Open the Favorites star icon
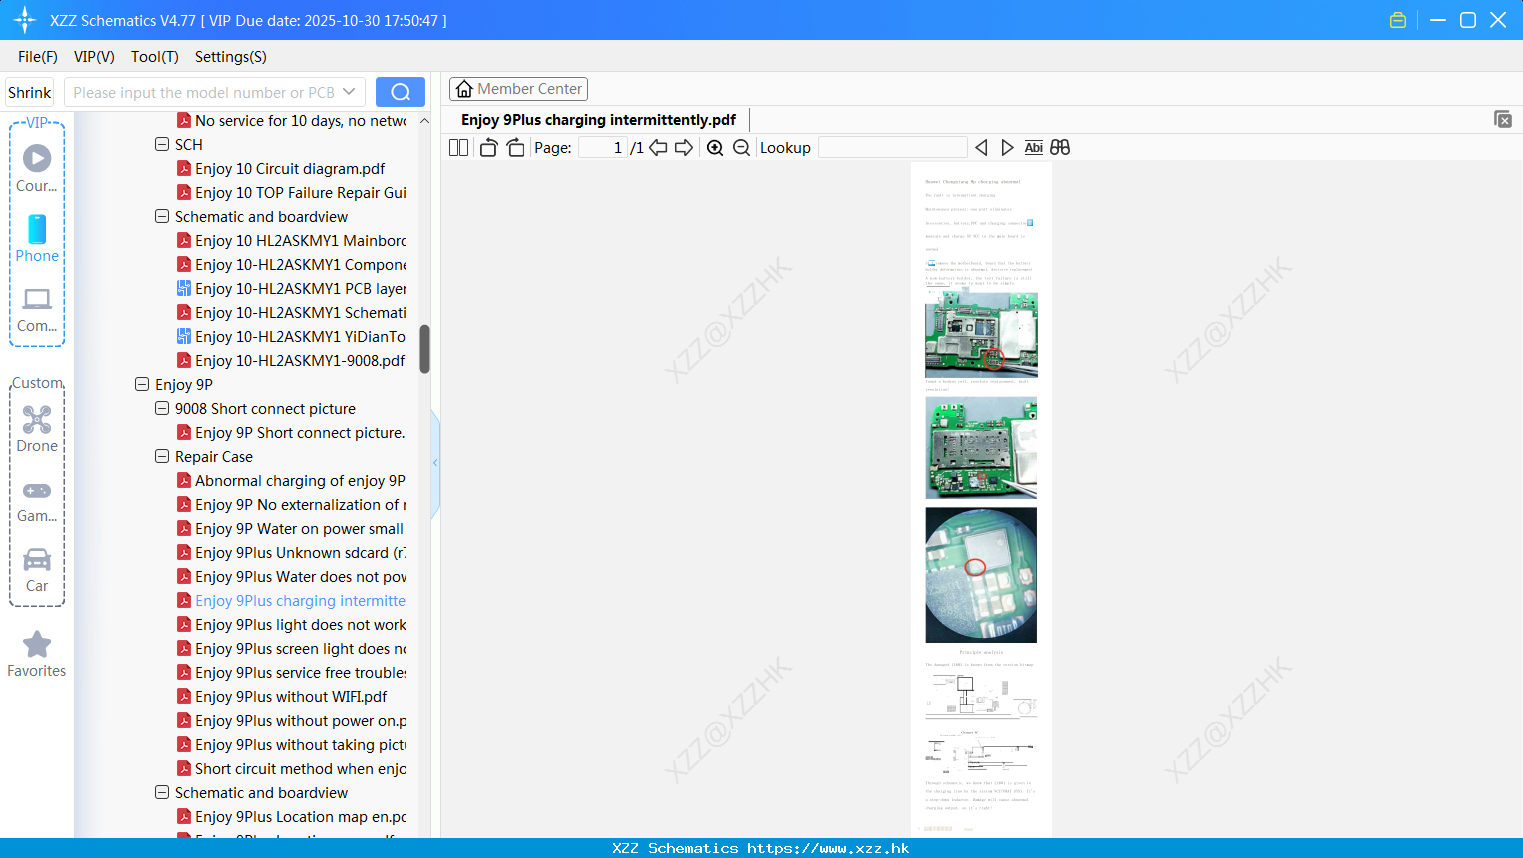Image resolution: width=1523 pixels, height=858 pixels. (37, 654)
